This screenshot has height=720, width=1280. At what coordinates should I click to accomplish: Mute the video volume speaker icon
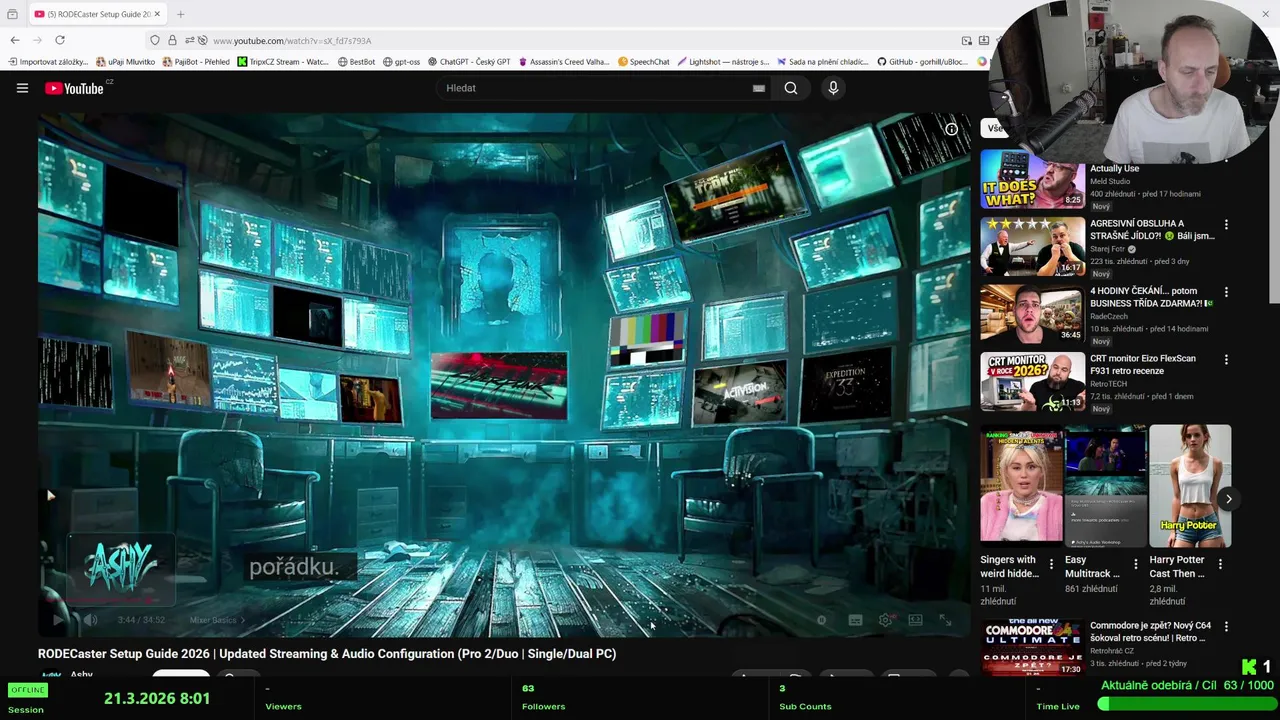point(90,620)
